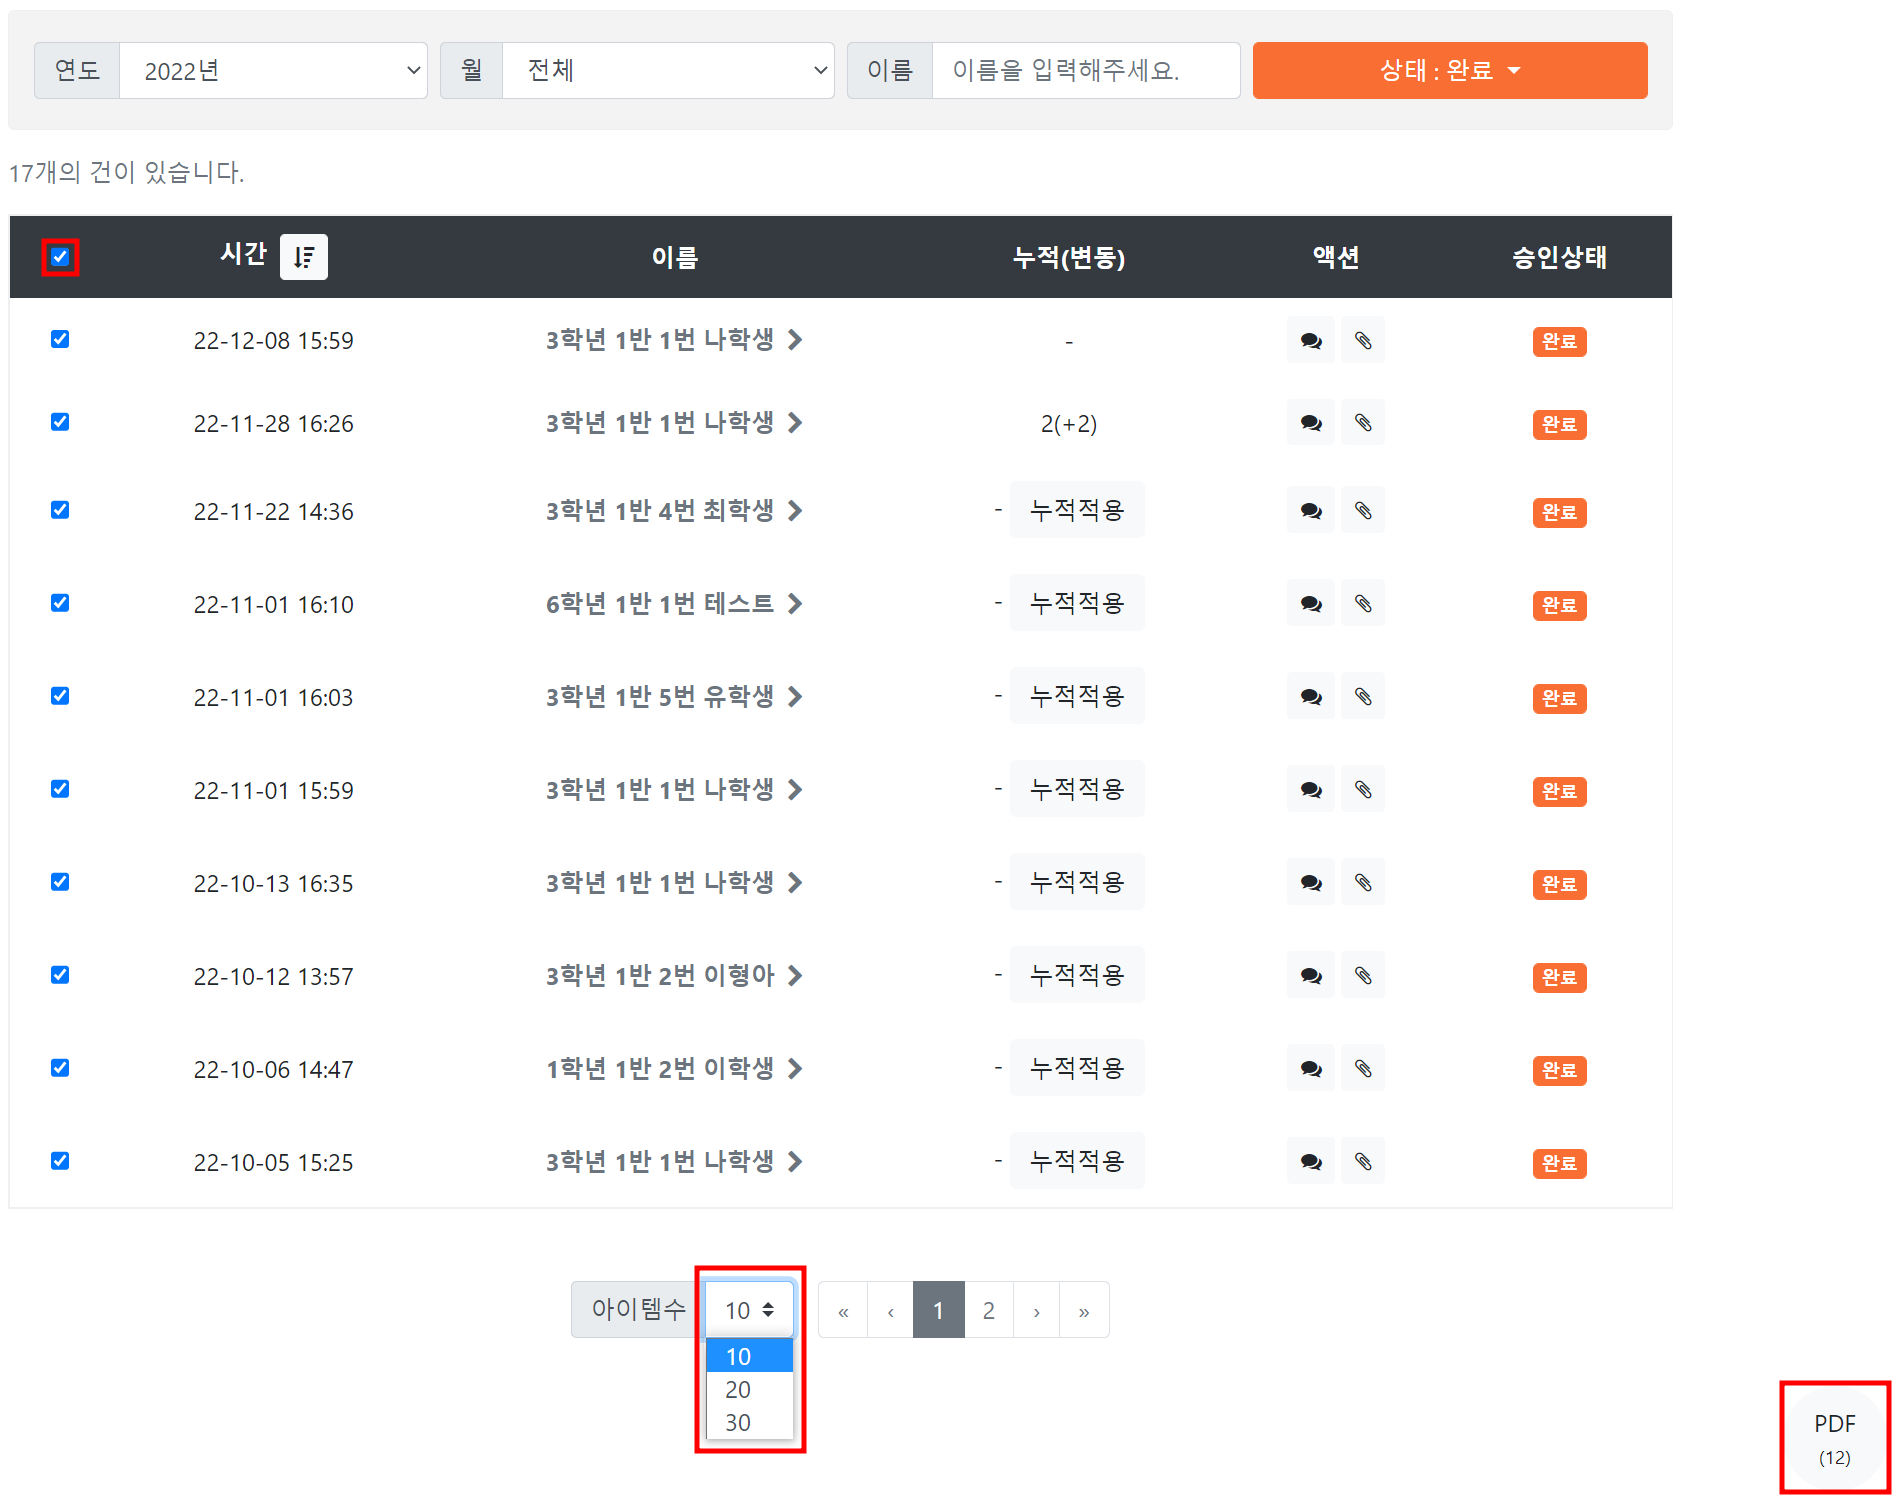Open attachment clip for 22-11-01 16:10 row
The width and height of the screenshot is (1896, 1500).
(x=1363, y=605)
